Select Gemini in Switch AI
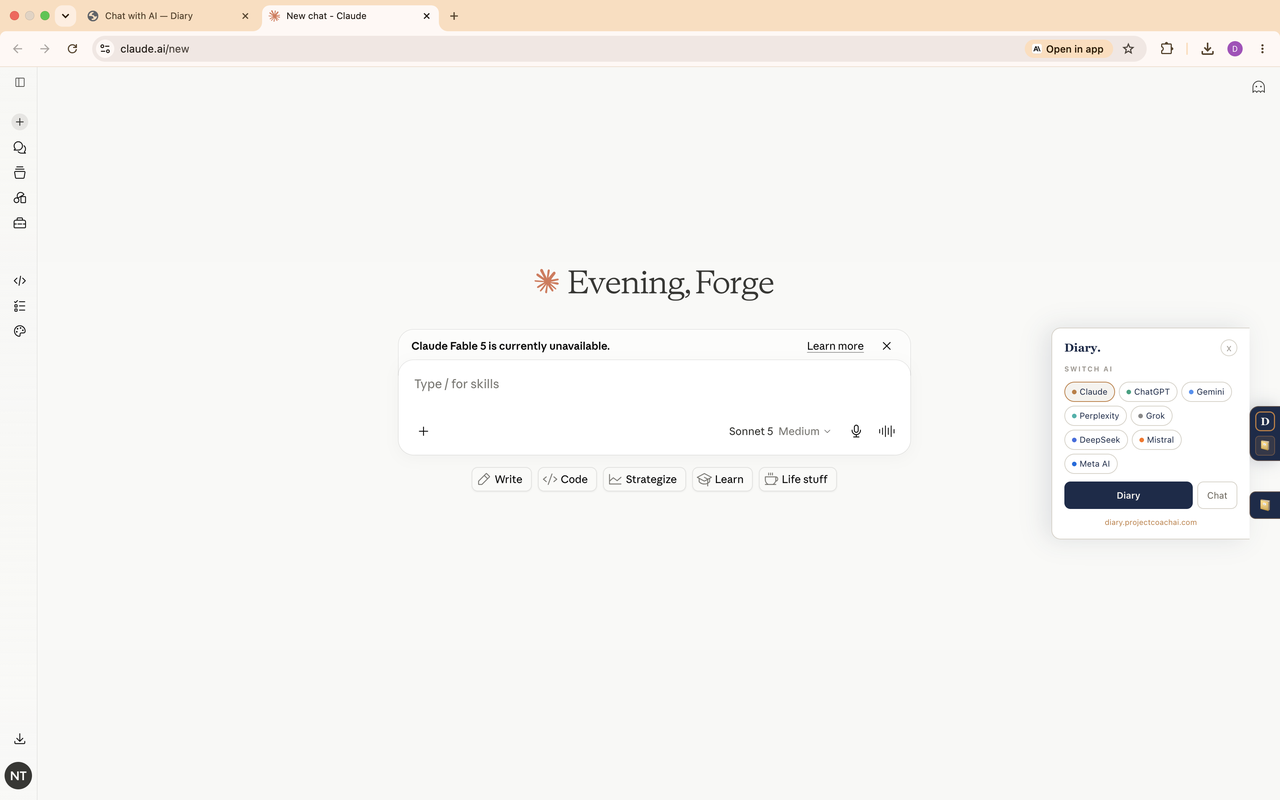The height and width of the screenshot is (800, 1280). (1206, 392)
